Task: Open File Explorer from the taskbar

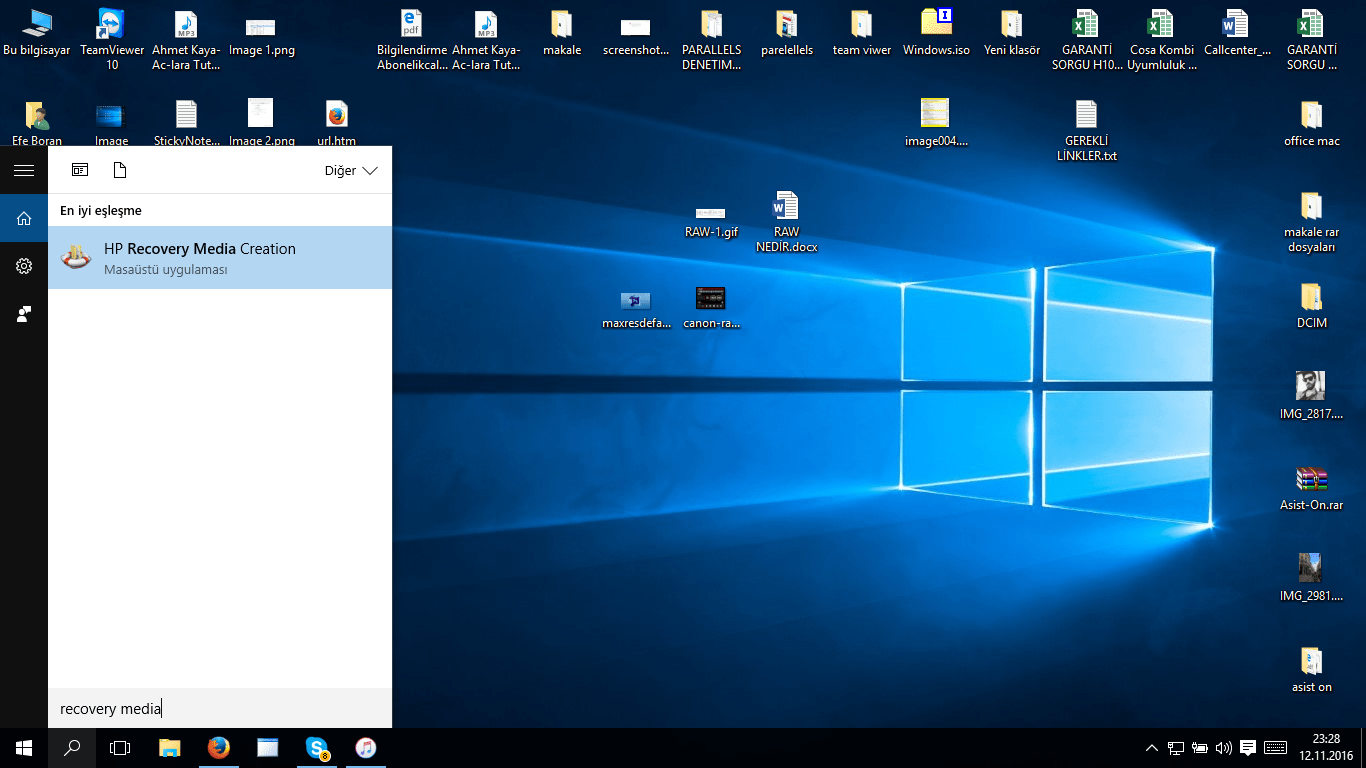Action: pos(170,748)
